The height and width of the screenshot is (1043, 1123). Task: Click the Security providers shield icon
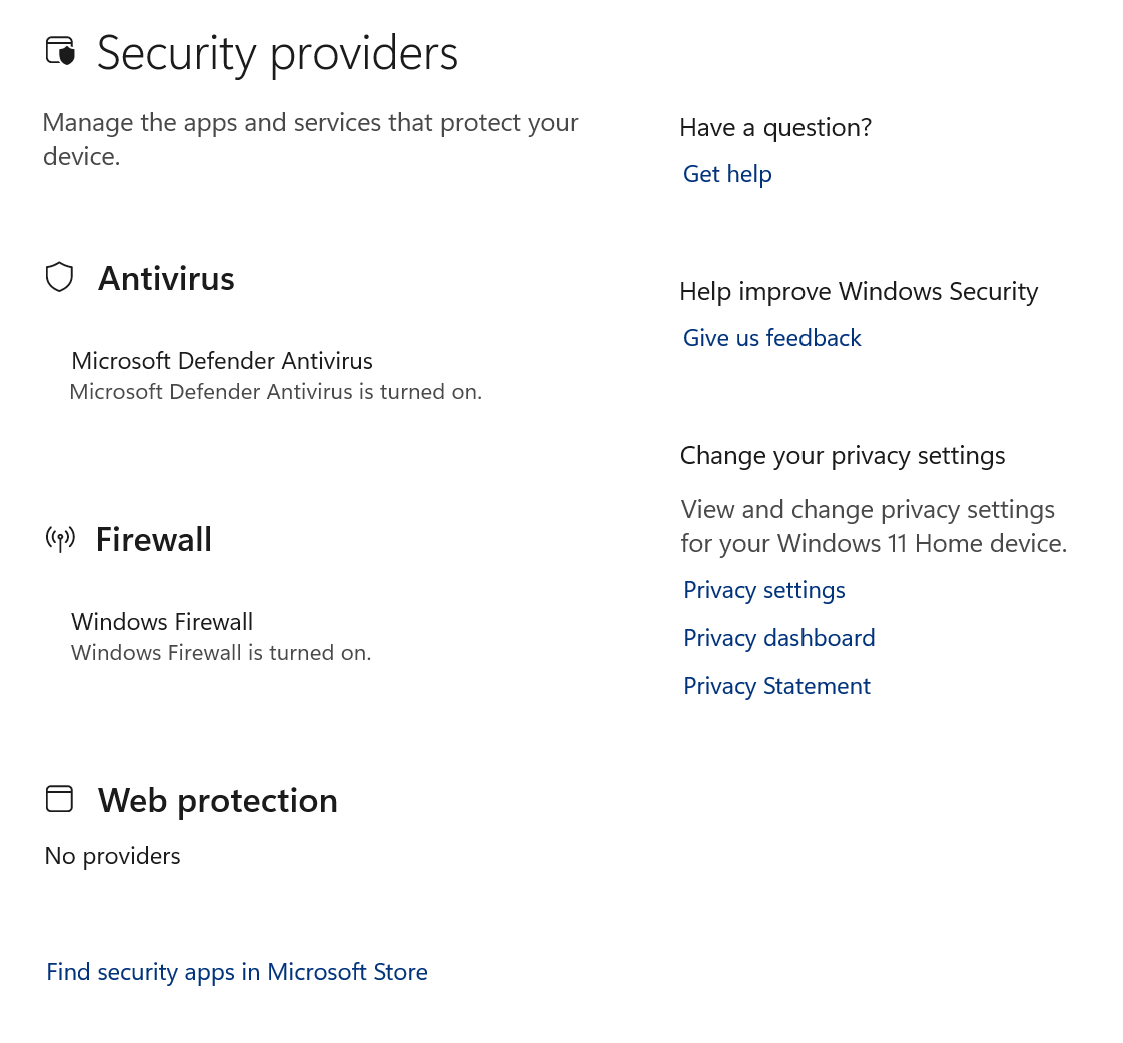tap(61, 51)
